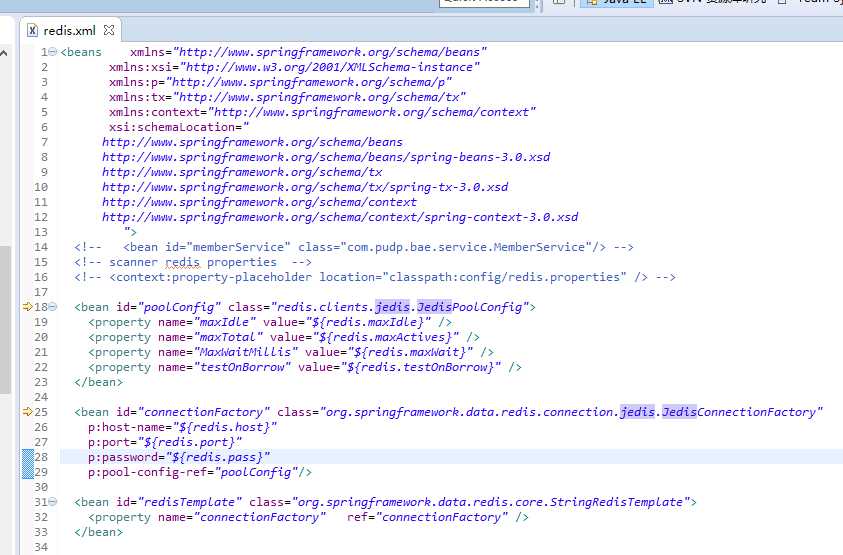Click the closing bean tag on line 23
Image resolution: width=843 pixels, height=555 pixels.
(x=98, y=382)
